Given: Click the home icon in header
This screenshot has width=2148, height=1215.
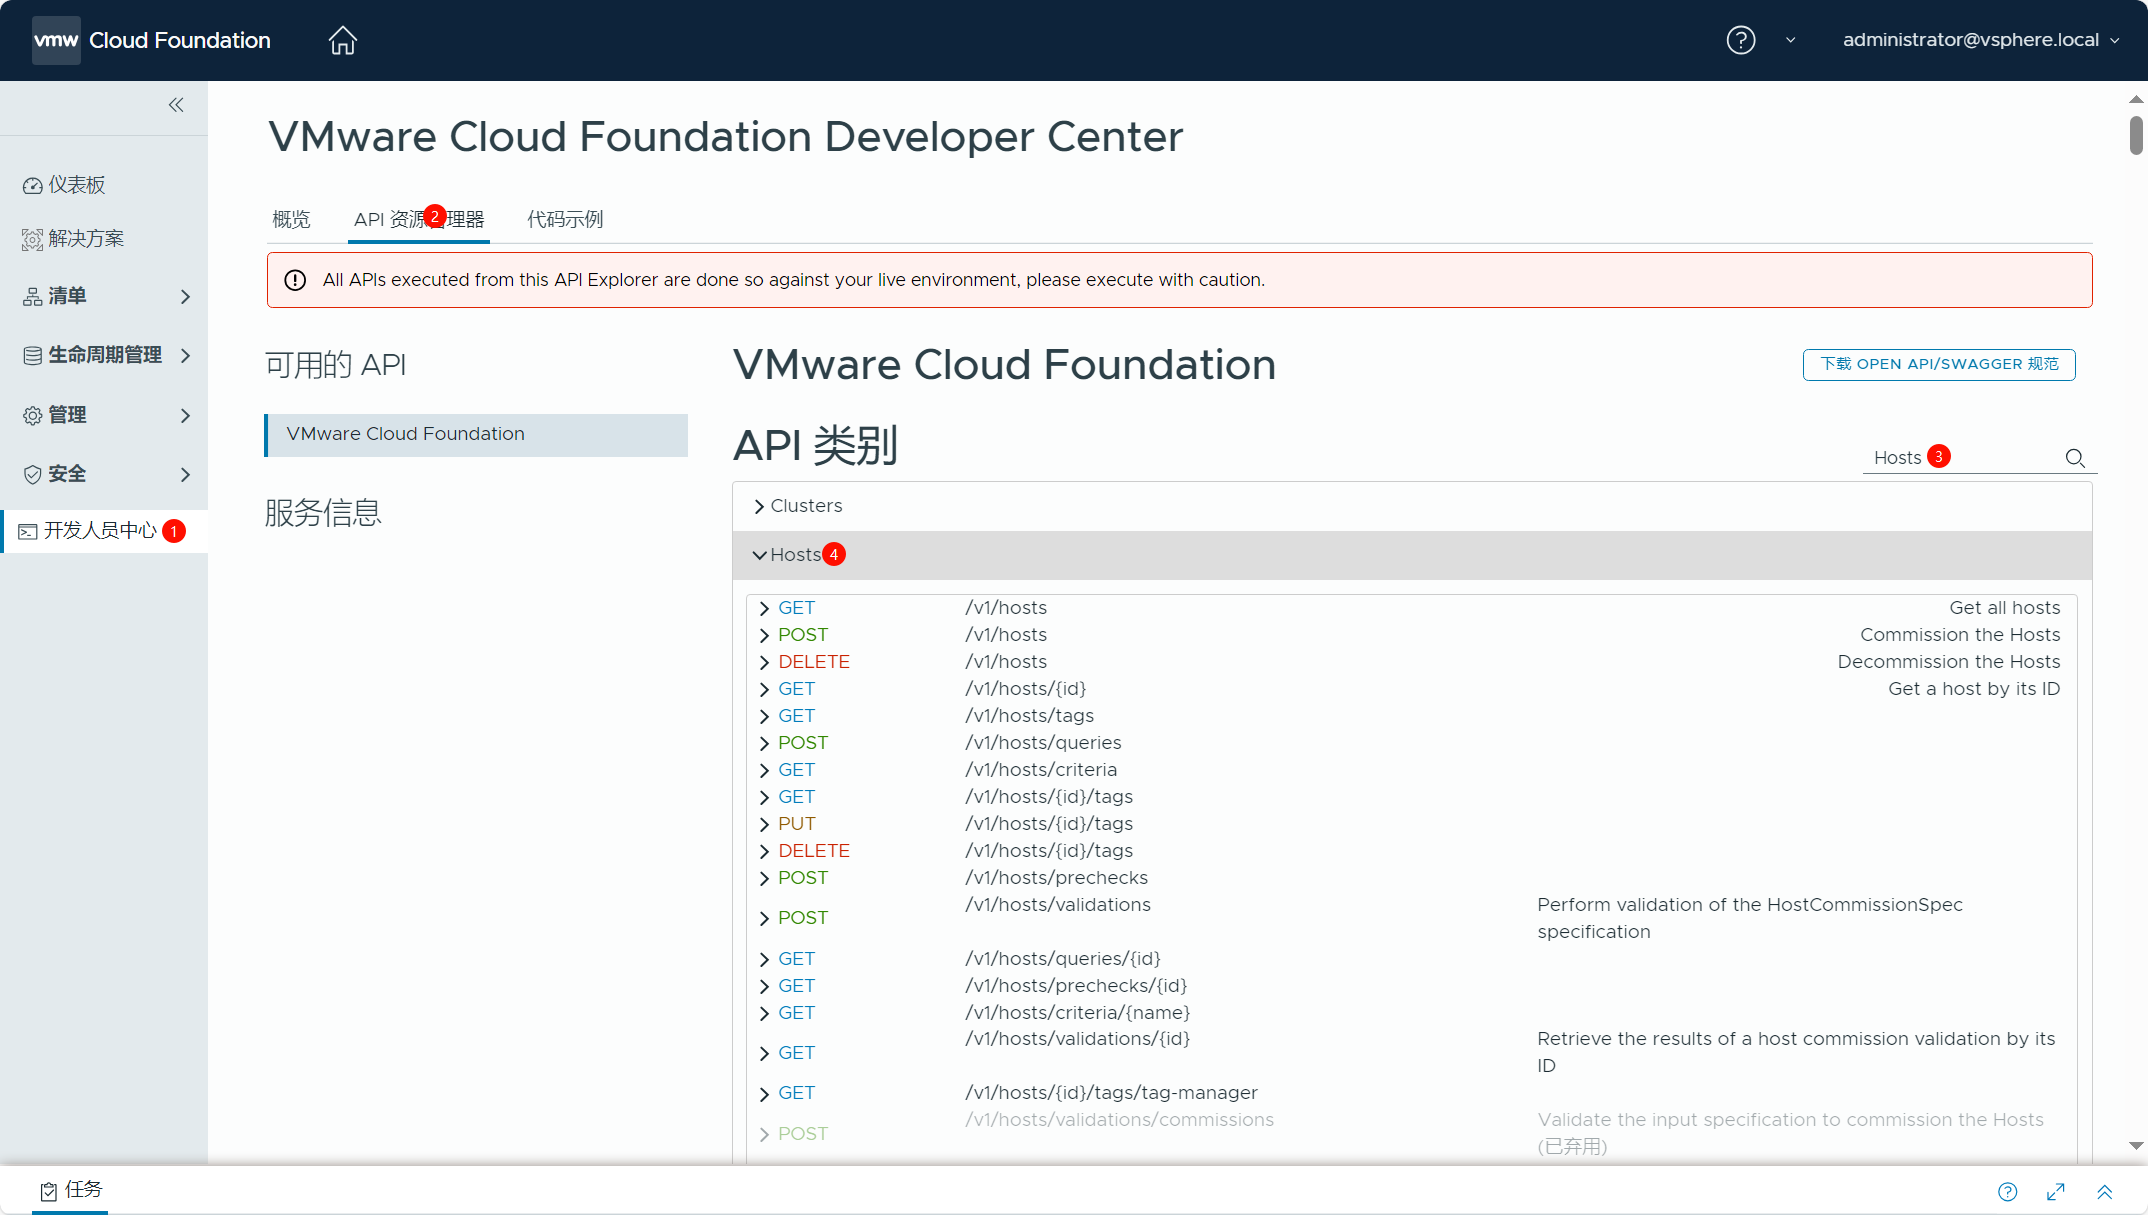Looking at the screenshot, I should (x=342, y=40).
